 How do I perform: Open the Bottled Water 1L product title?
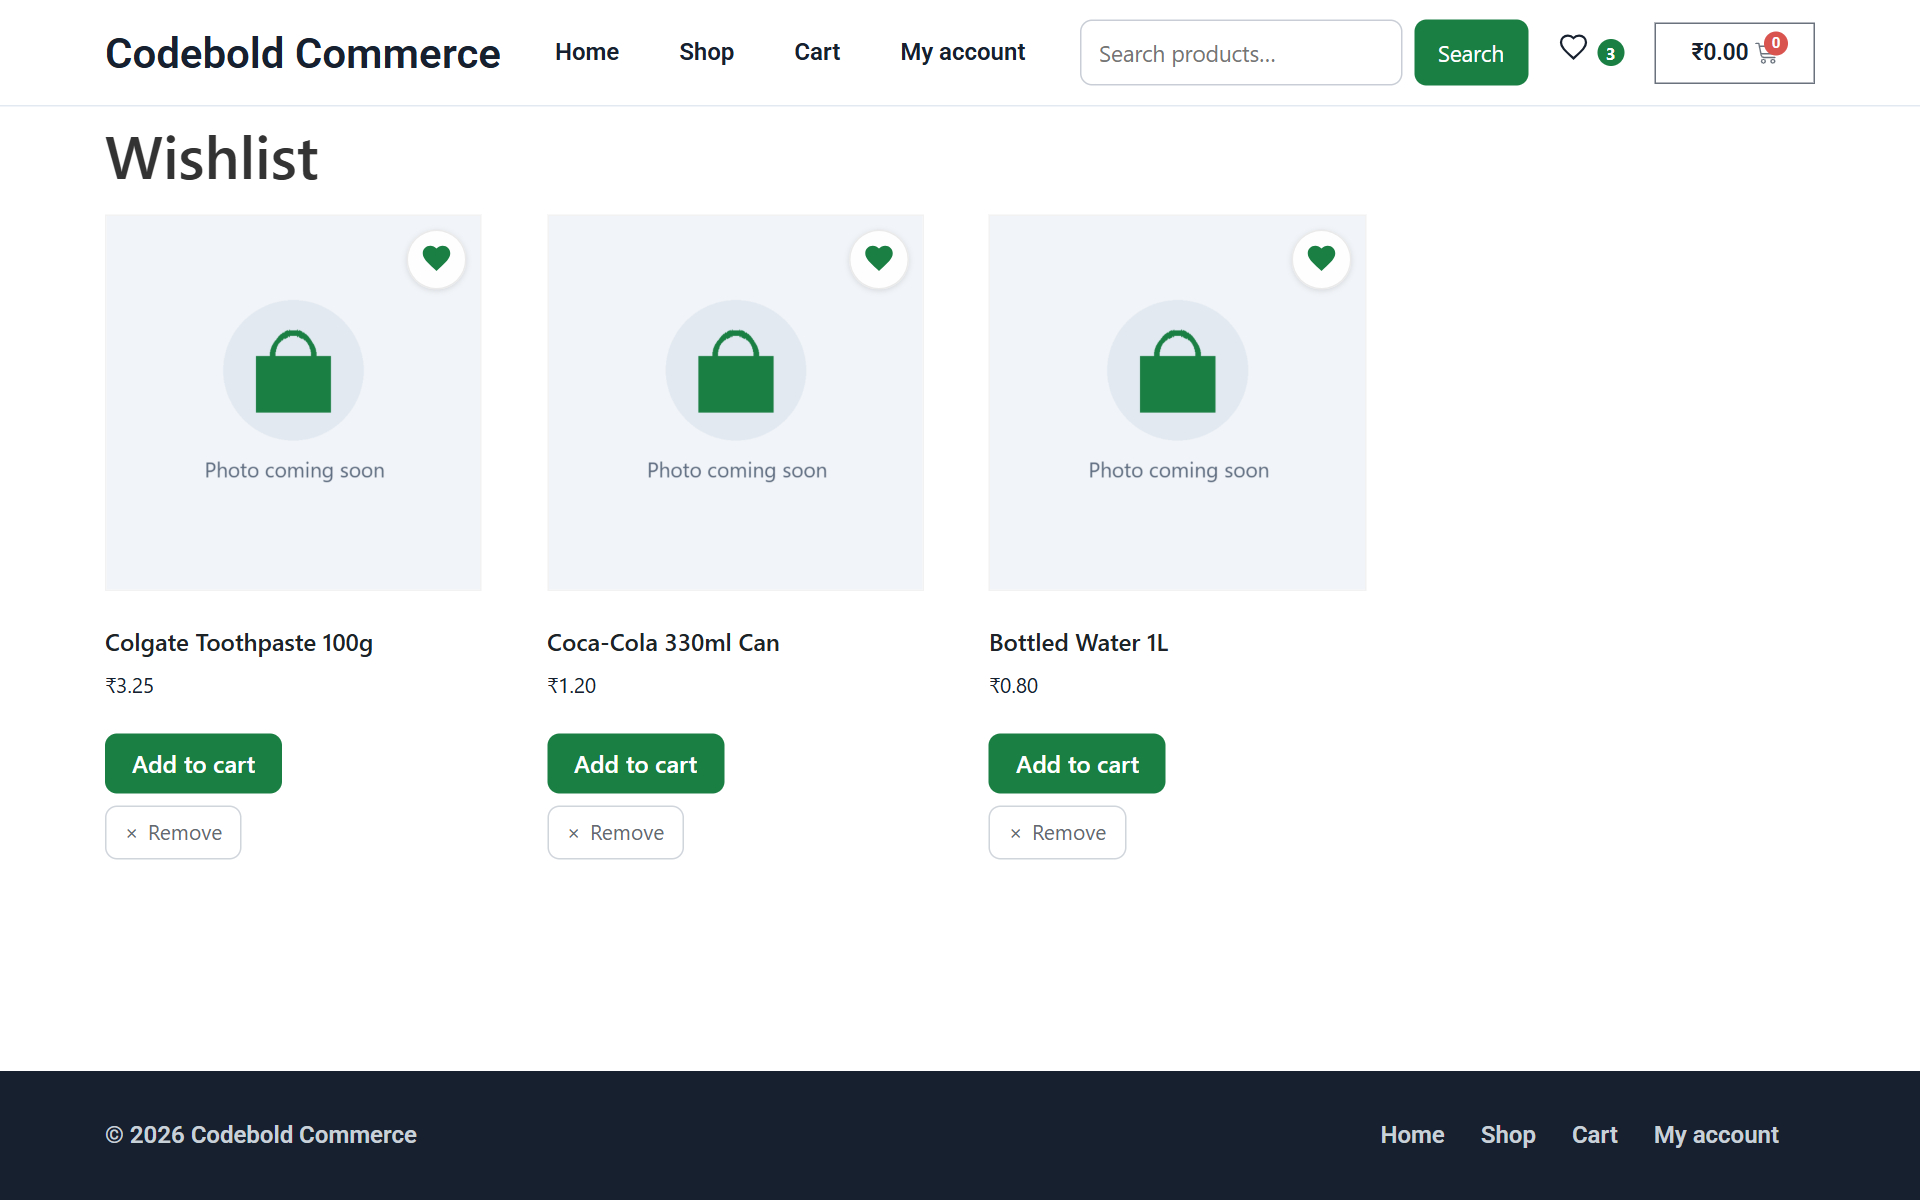[x=1078, y=643]
